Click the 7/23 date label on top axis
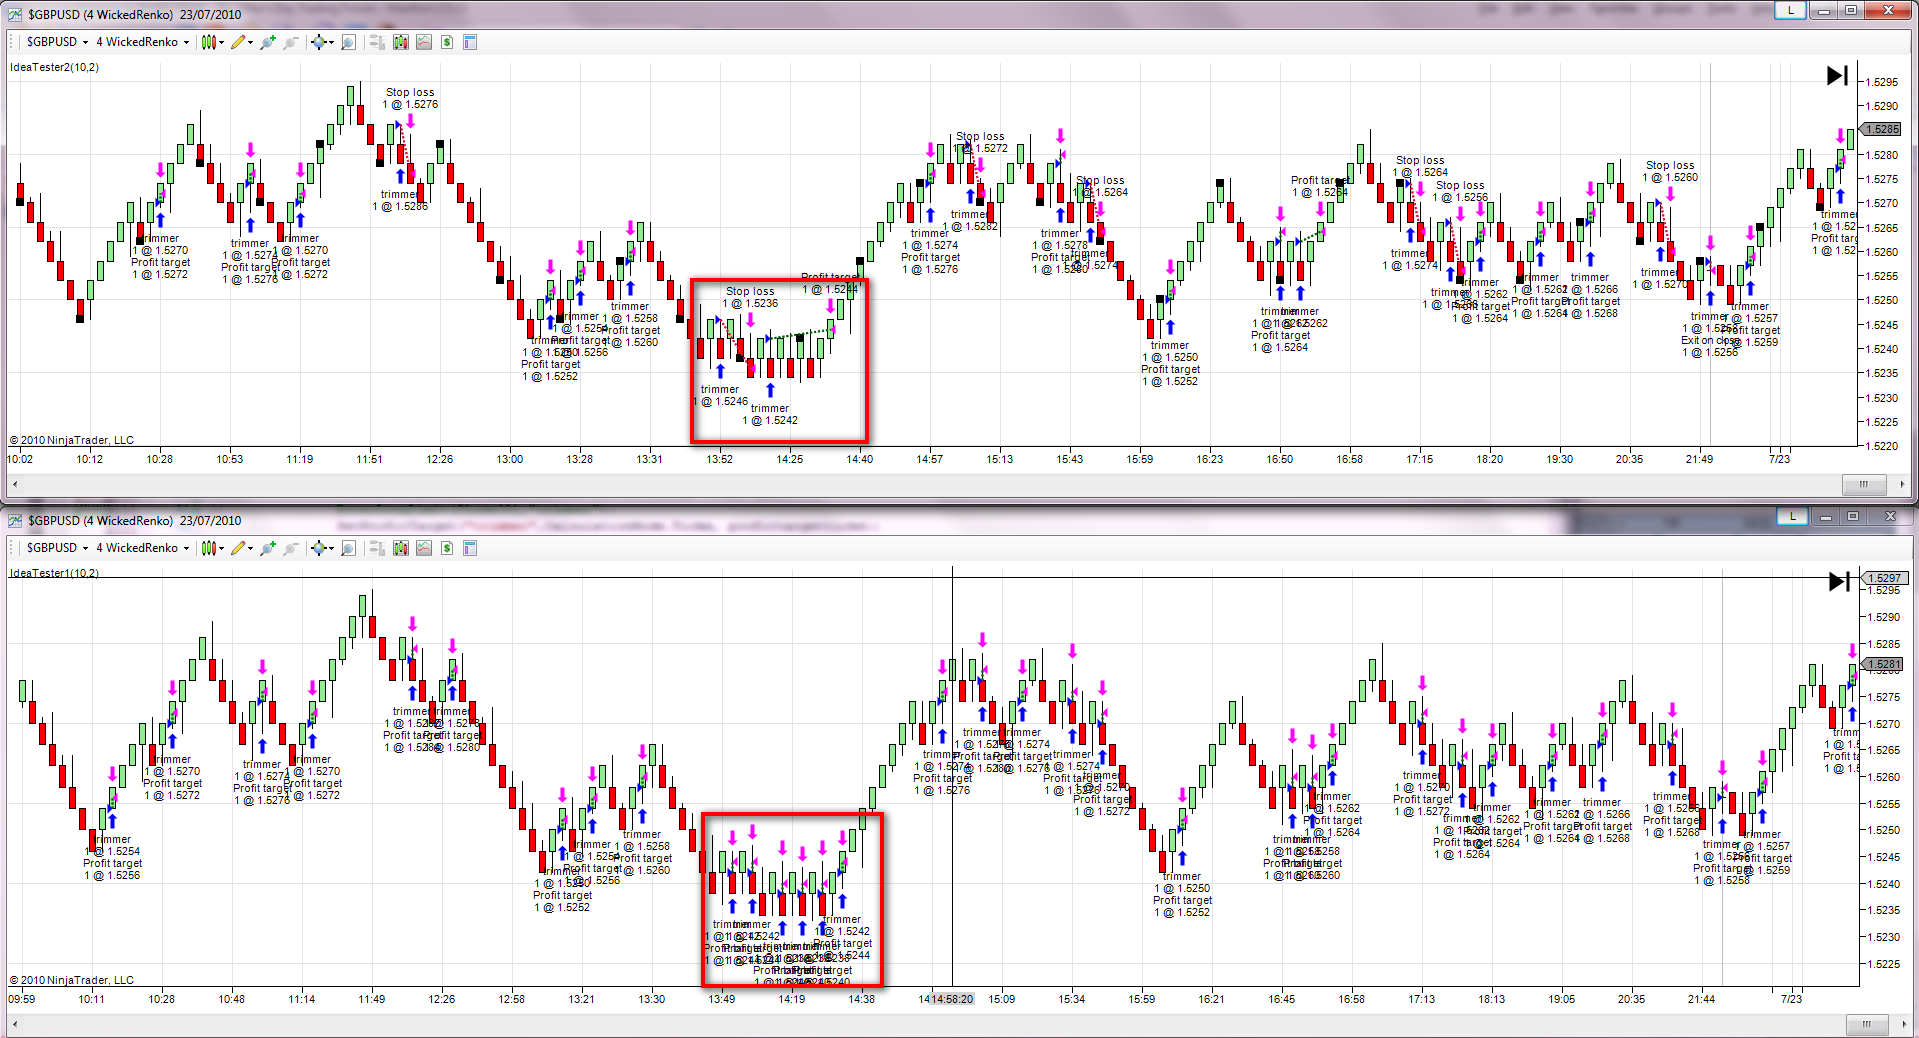Viewport: 1919px width, 1038px height. pyautogui.click(x=1779, y=460)
